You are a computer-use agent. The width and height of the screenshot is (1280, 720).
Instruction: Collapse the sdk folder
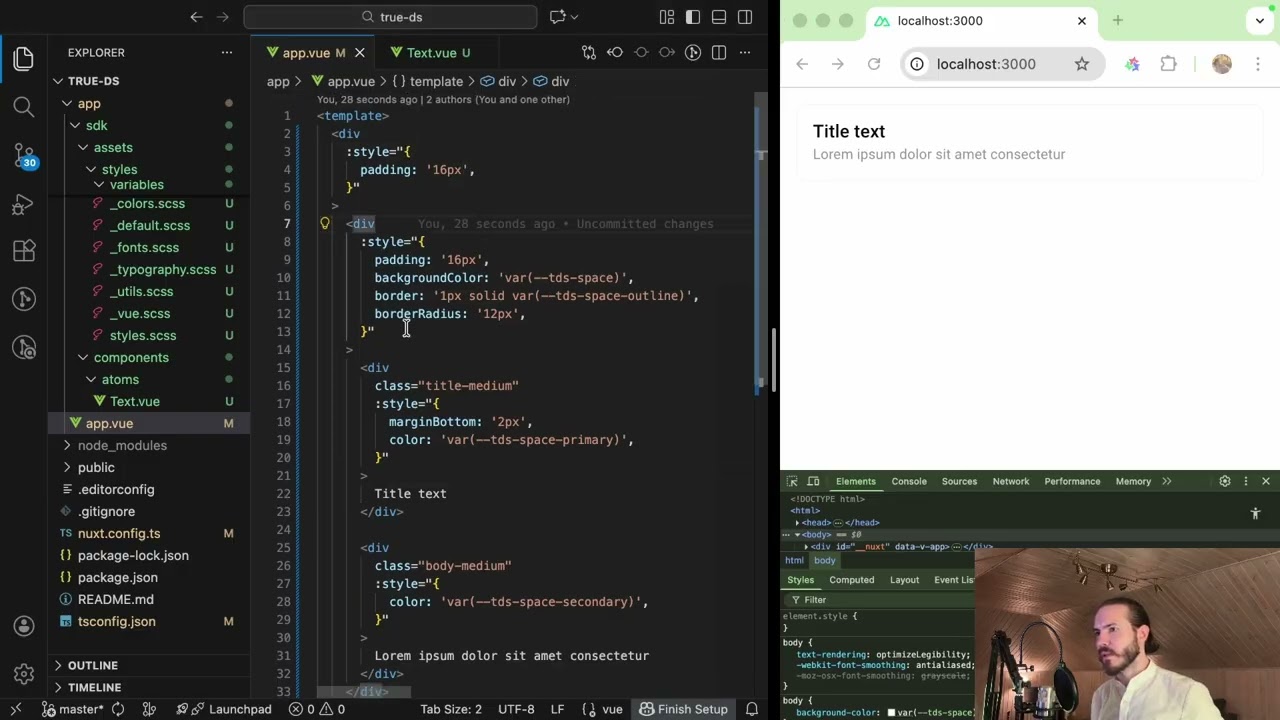point(75,125)
